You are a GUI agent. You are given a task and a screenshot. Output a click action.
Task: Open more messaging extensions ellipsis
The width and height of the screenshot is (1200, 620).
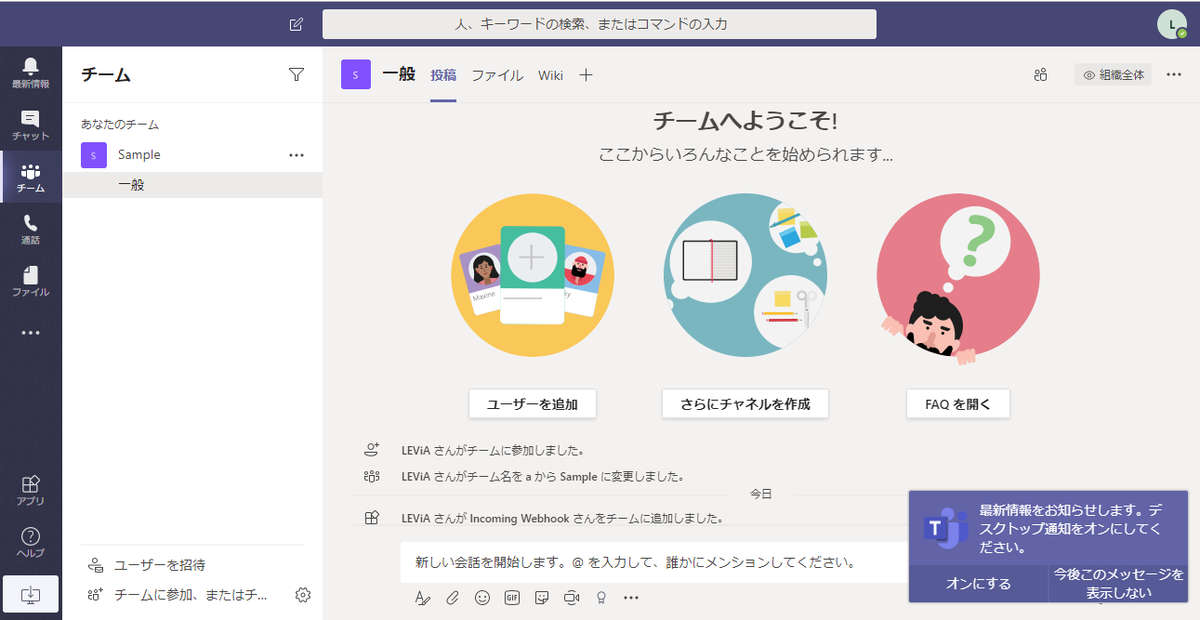631,597
